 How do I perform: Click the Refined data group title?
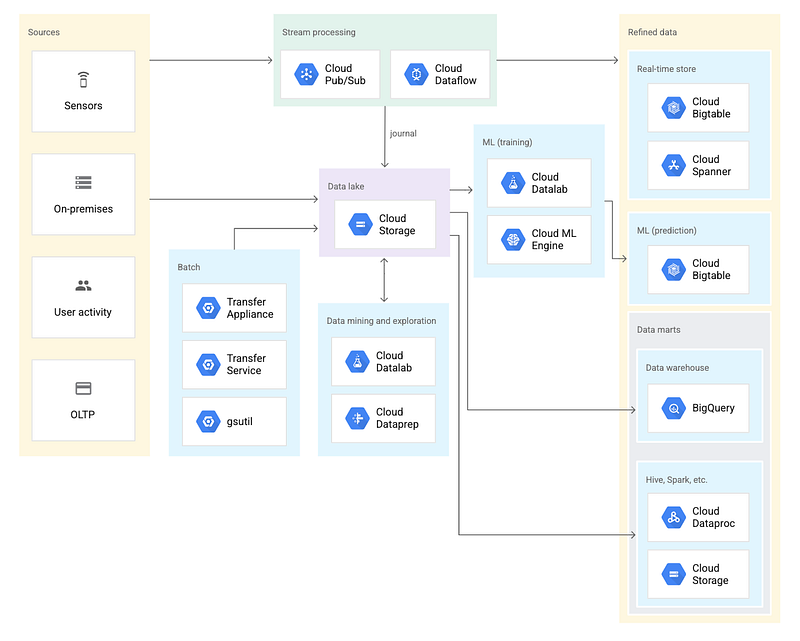pyautogui.click(x=652, y=32)
